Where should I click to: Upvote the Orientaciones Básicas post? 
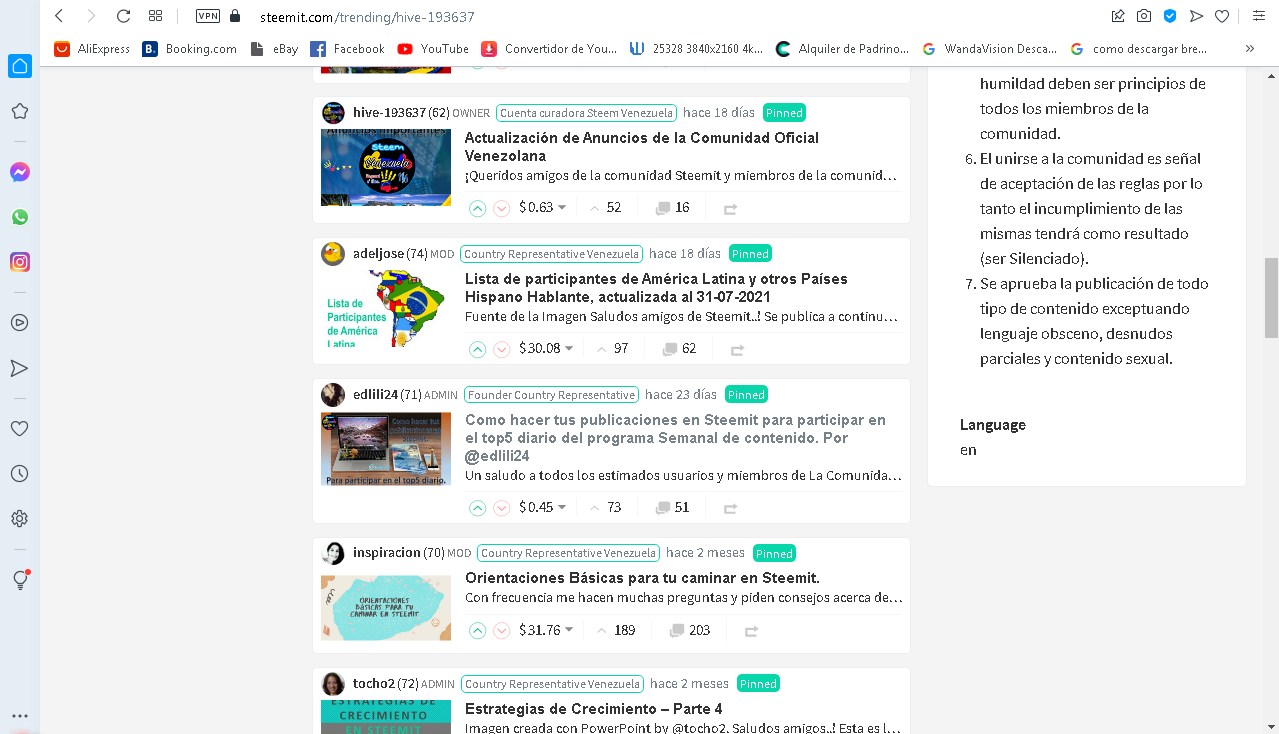pos(478,630)
